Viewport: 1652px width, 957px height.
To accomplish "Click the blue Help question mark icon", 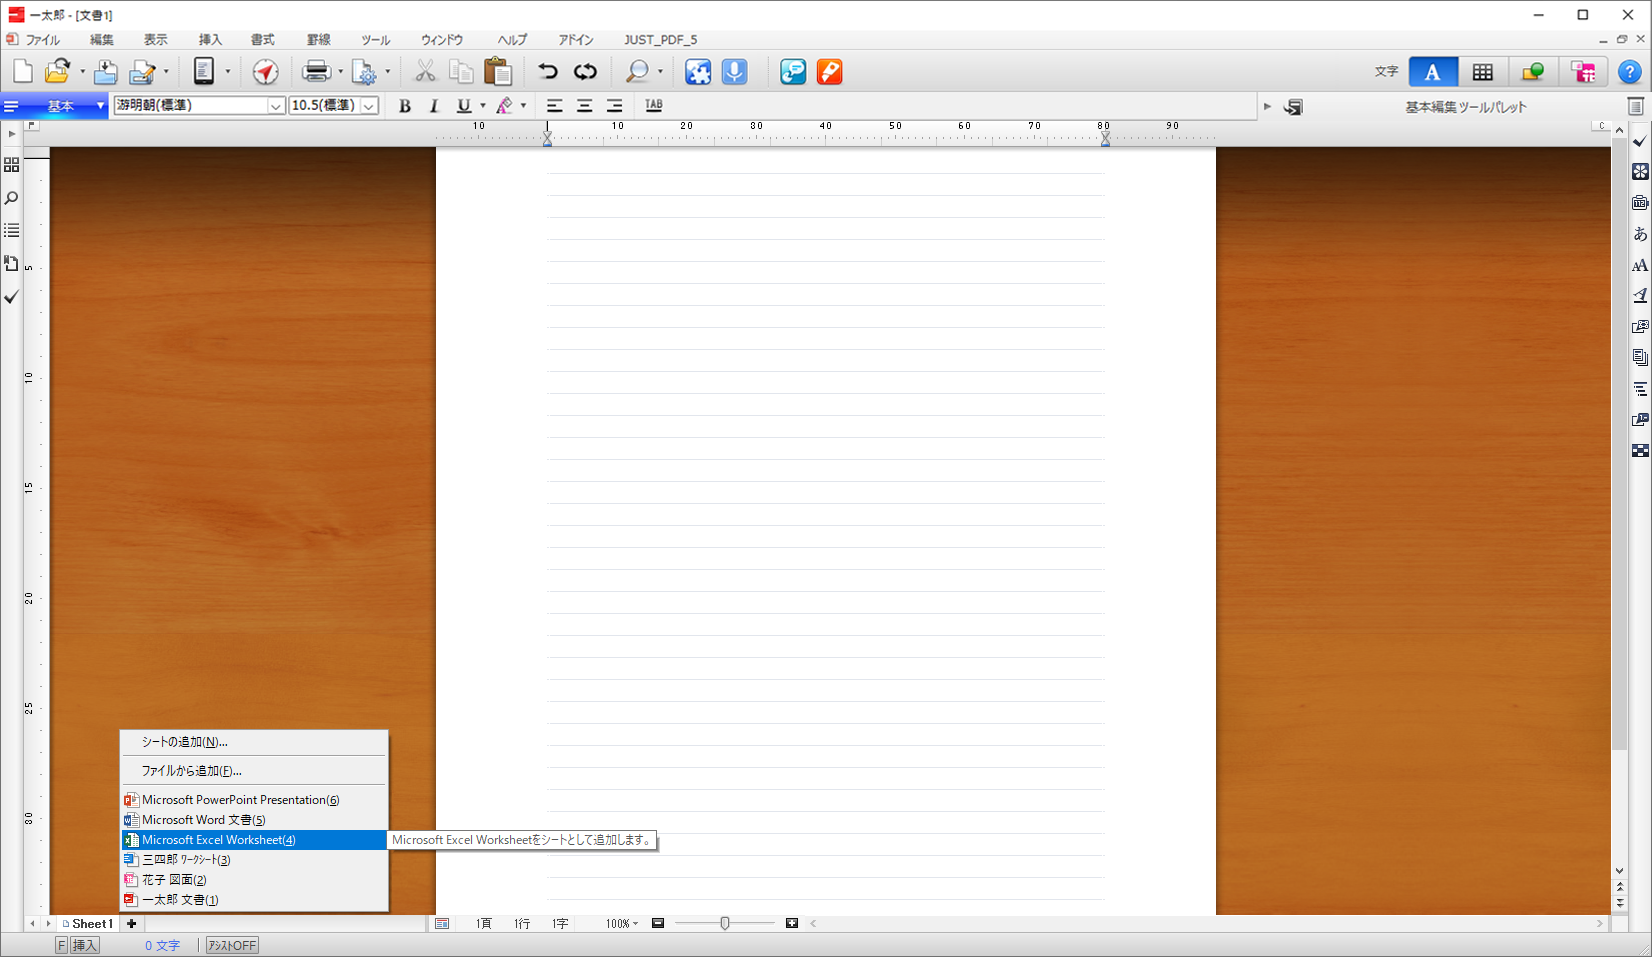I will [1629, 72].
